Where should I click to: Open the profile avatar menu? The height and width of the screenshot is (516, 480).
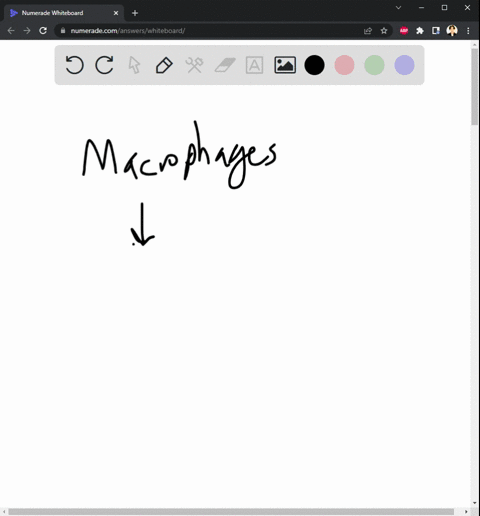[452, 31]
